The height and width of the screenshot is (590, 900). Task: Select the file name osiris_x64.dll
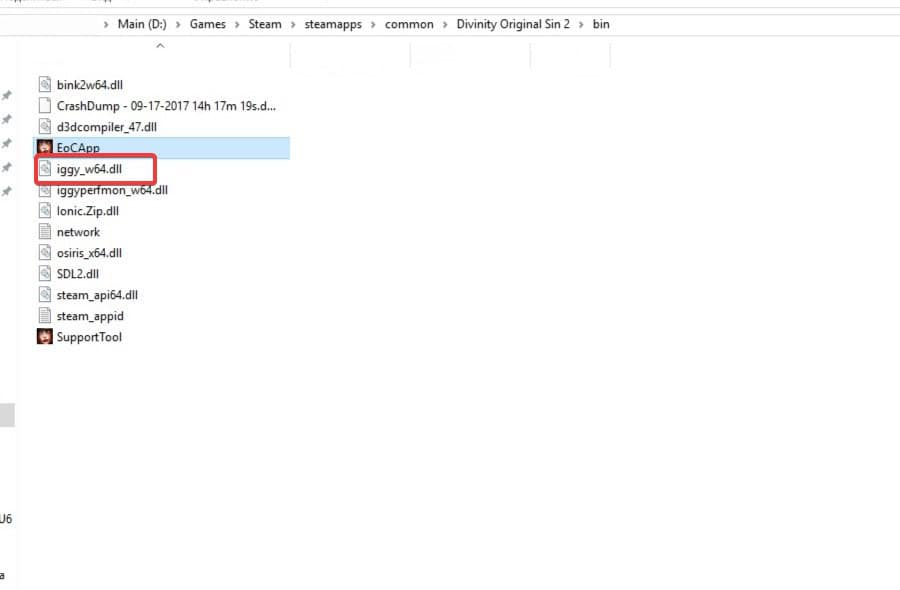(x=89, y=253)
